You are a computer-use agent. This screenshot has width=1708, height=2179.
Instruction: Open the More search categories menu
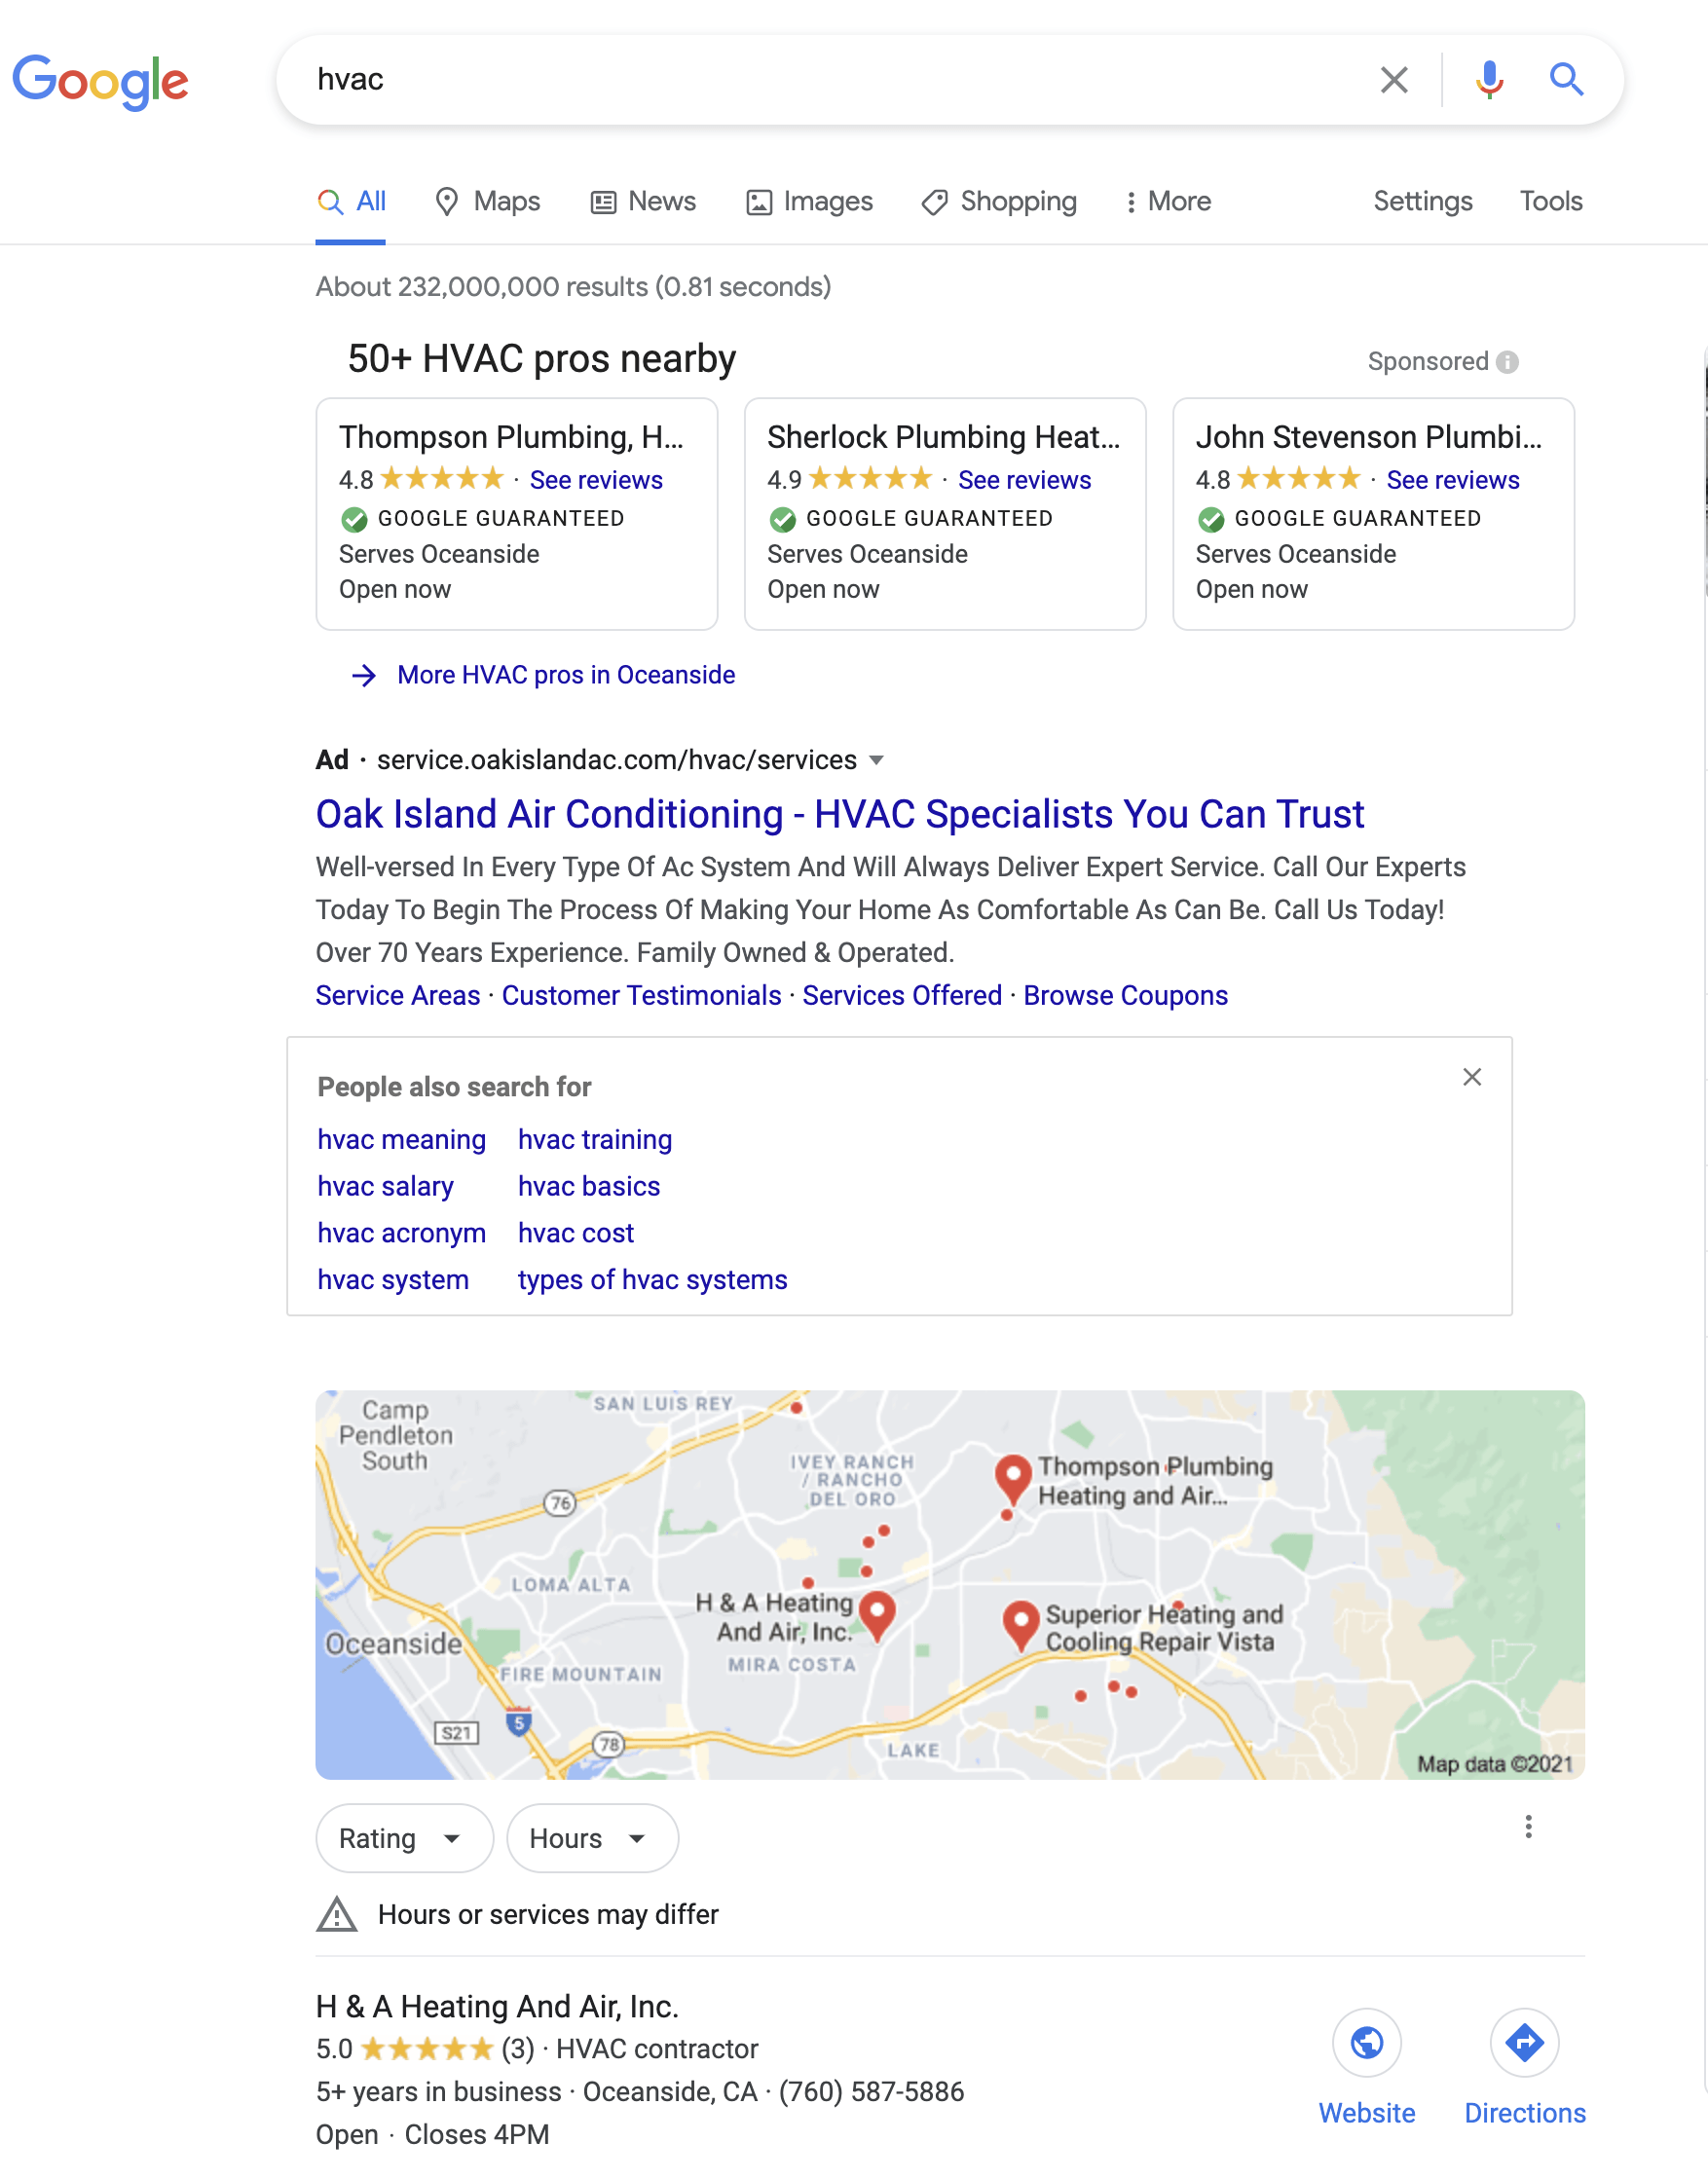point(1167,202)
